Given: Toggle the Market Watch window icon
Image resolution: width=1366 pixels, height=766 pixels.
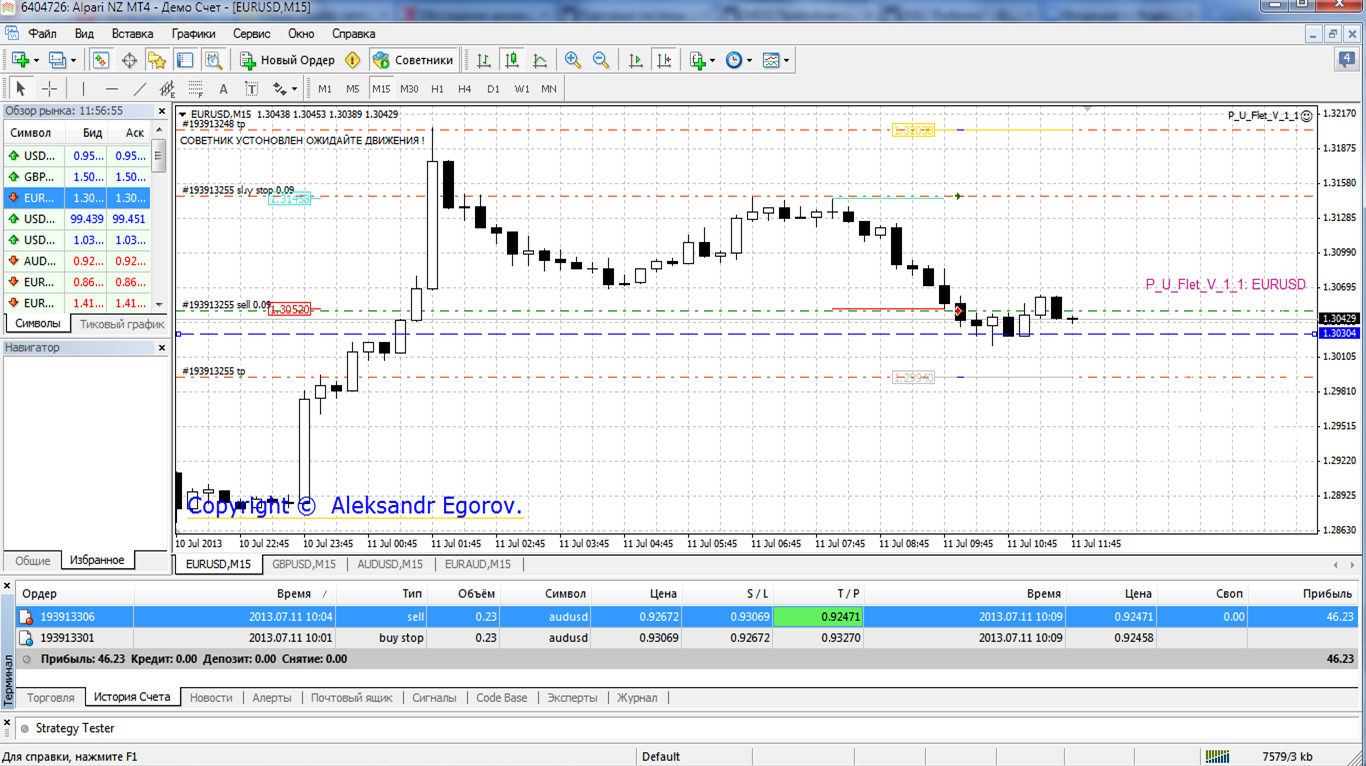Looking at the screenshot, I should point(101,60).
